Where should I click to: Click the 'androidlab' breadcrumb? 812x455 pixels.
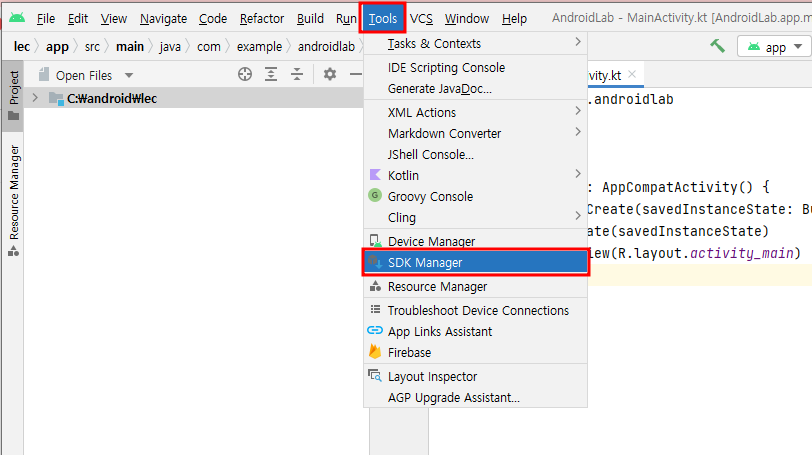point(326,47)
